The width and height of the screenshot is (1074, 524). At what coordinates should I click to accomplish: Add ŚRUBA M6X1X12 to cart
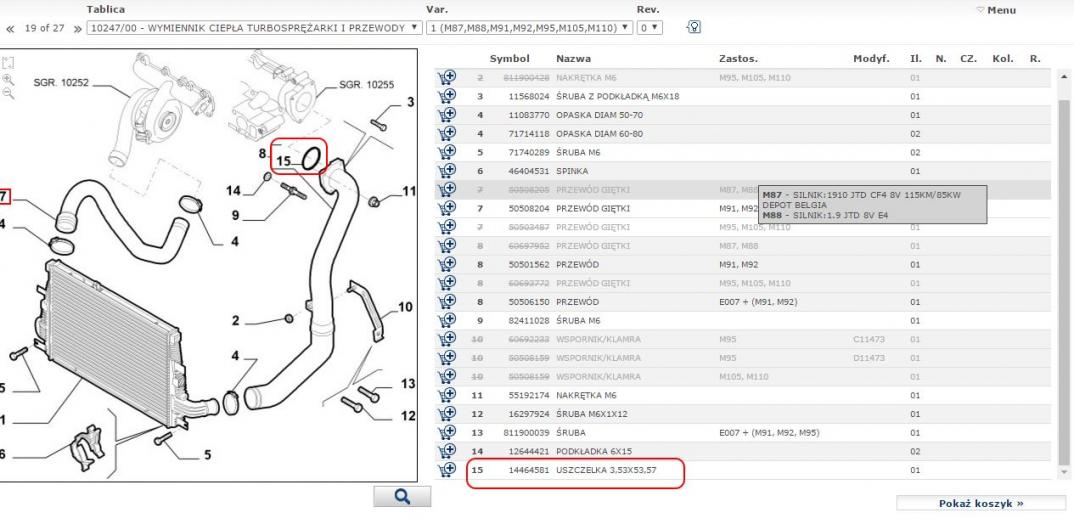[x=447, y=414]
